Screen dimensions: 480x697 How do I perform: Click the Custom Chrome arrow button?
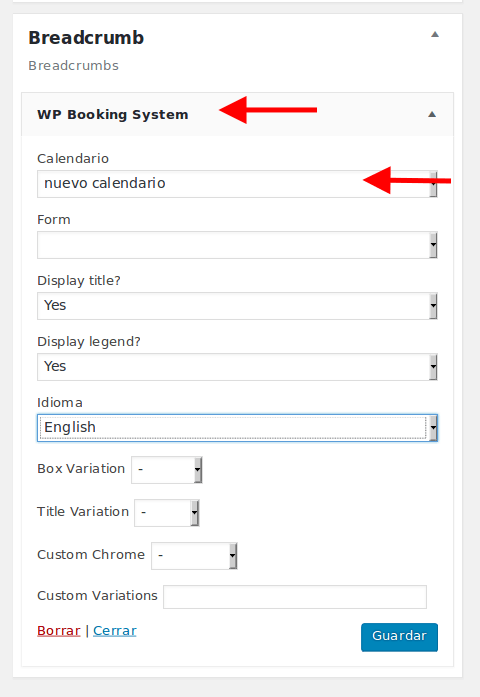[233, 556]
